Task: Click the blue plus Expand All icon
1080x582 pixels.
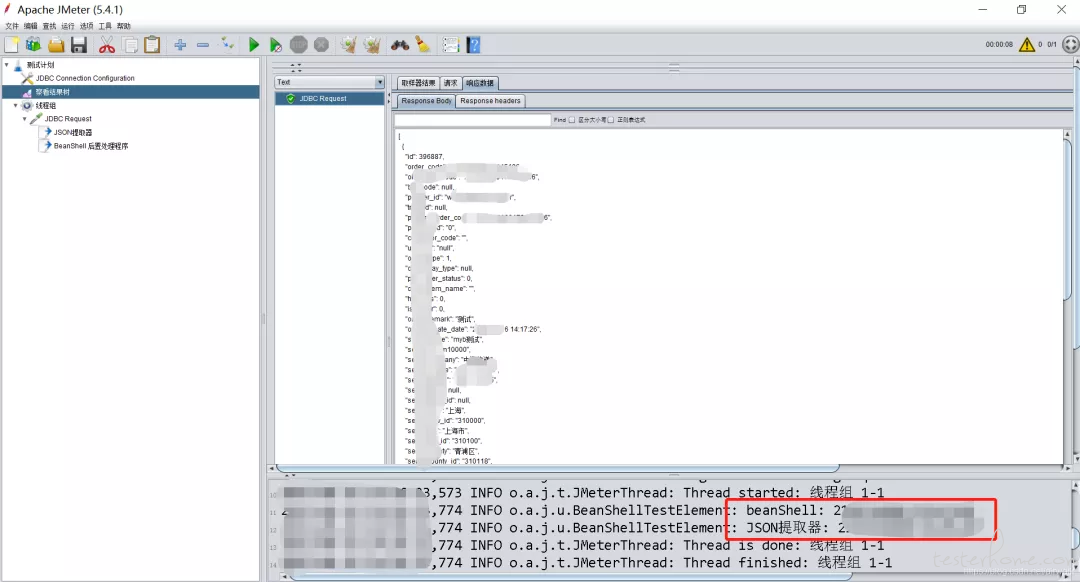Action: tap(180, 45)
